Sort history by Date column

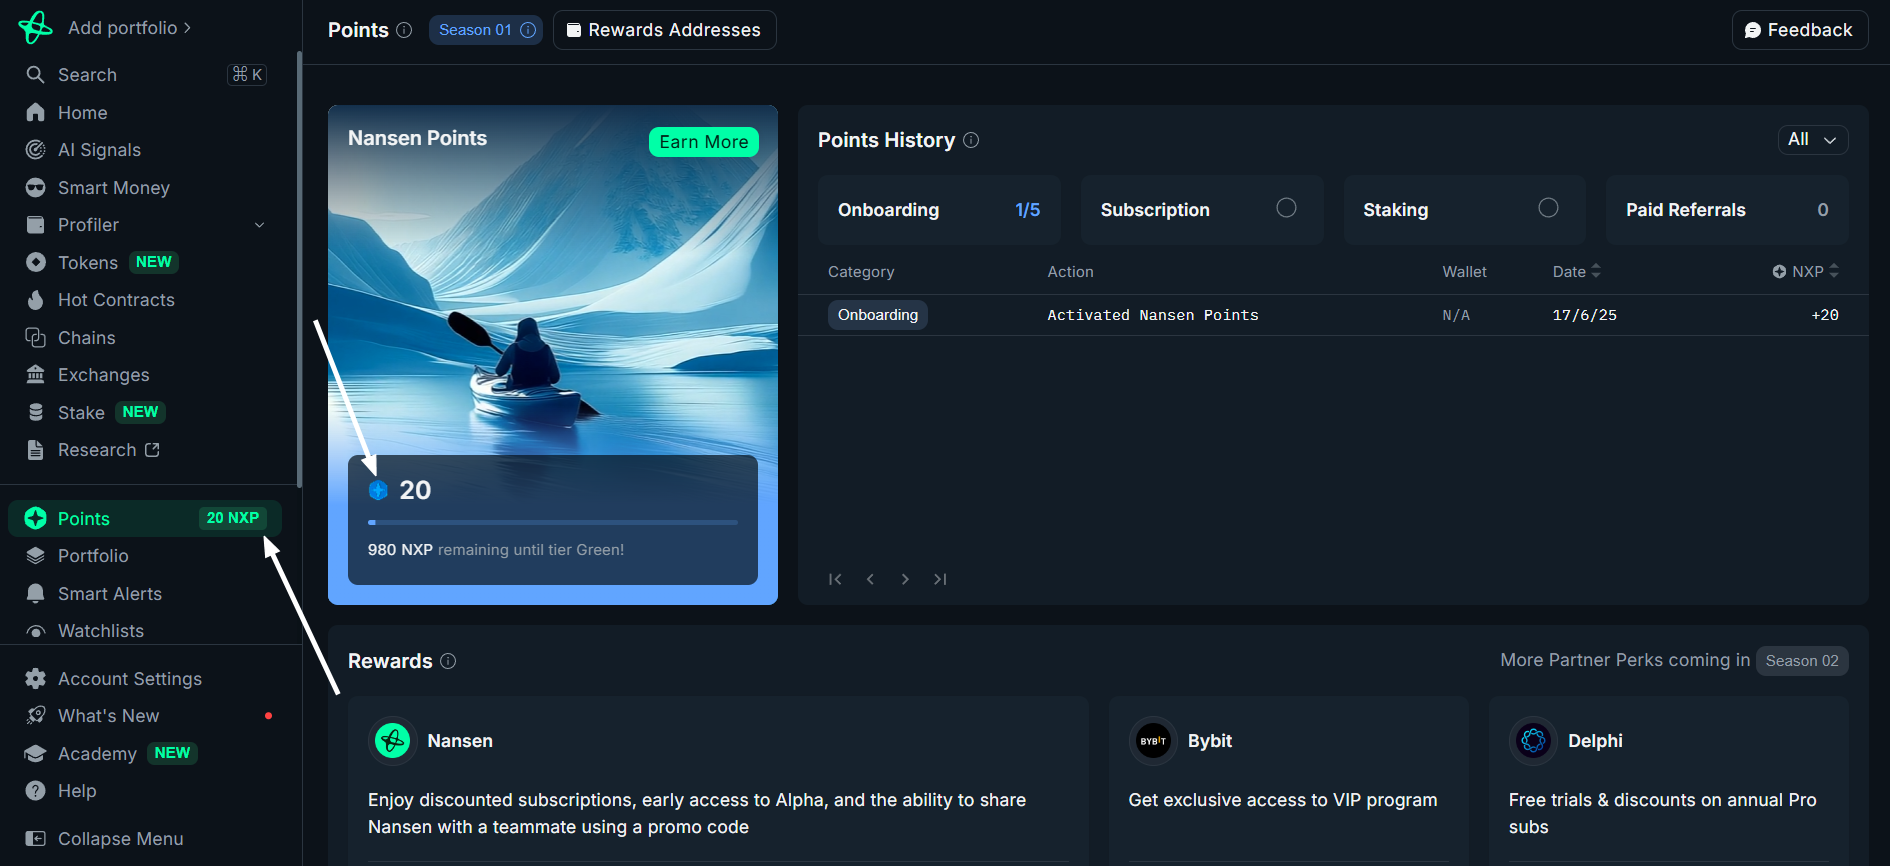pos(1576,272)
